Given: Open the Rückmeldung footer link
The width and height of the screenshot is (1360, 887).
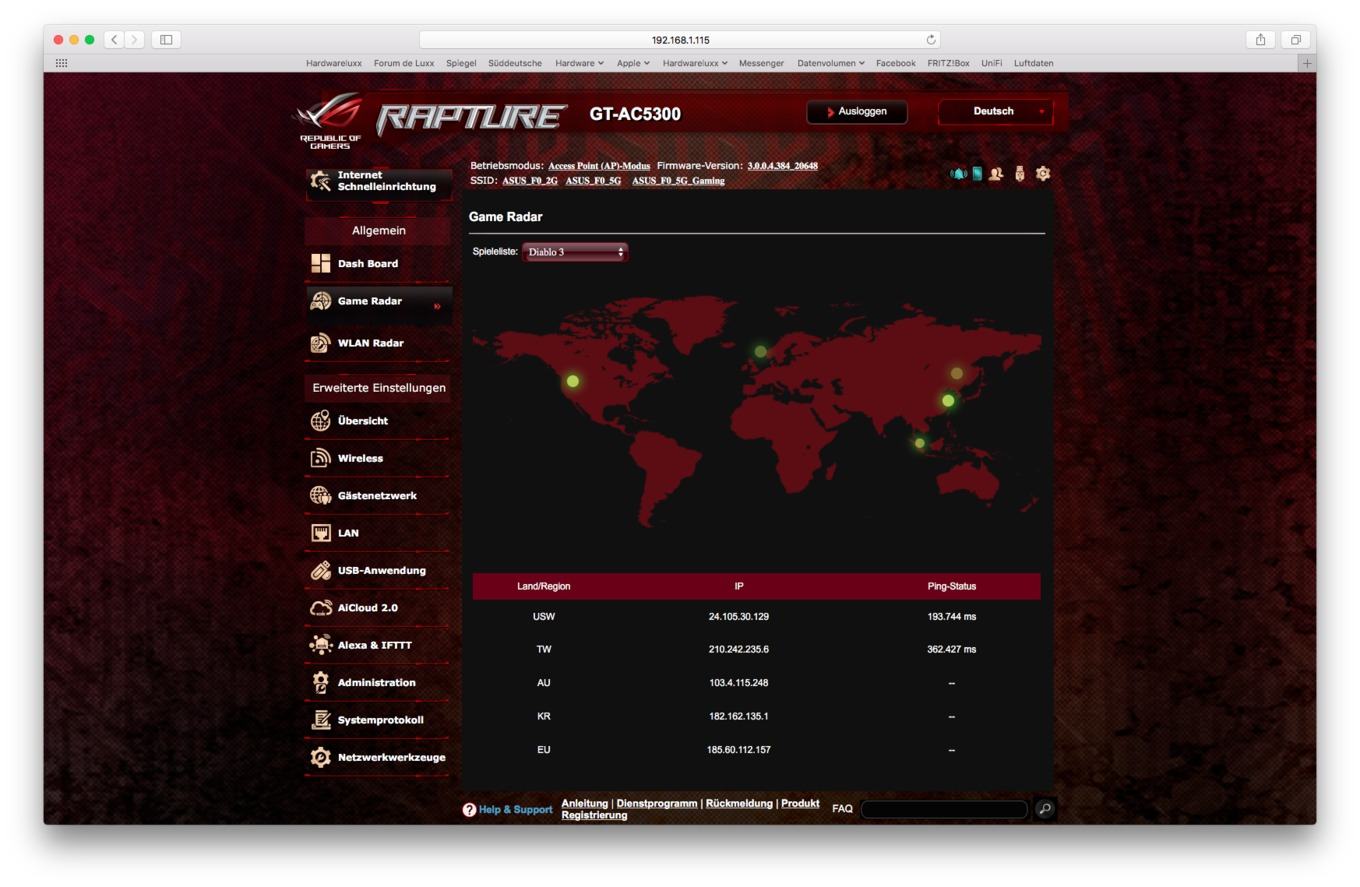Looking at the screenshot, I should 739,803.
